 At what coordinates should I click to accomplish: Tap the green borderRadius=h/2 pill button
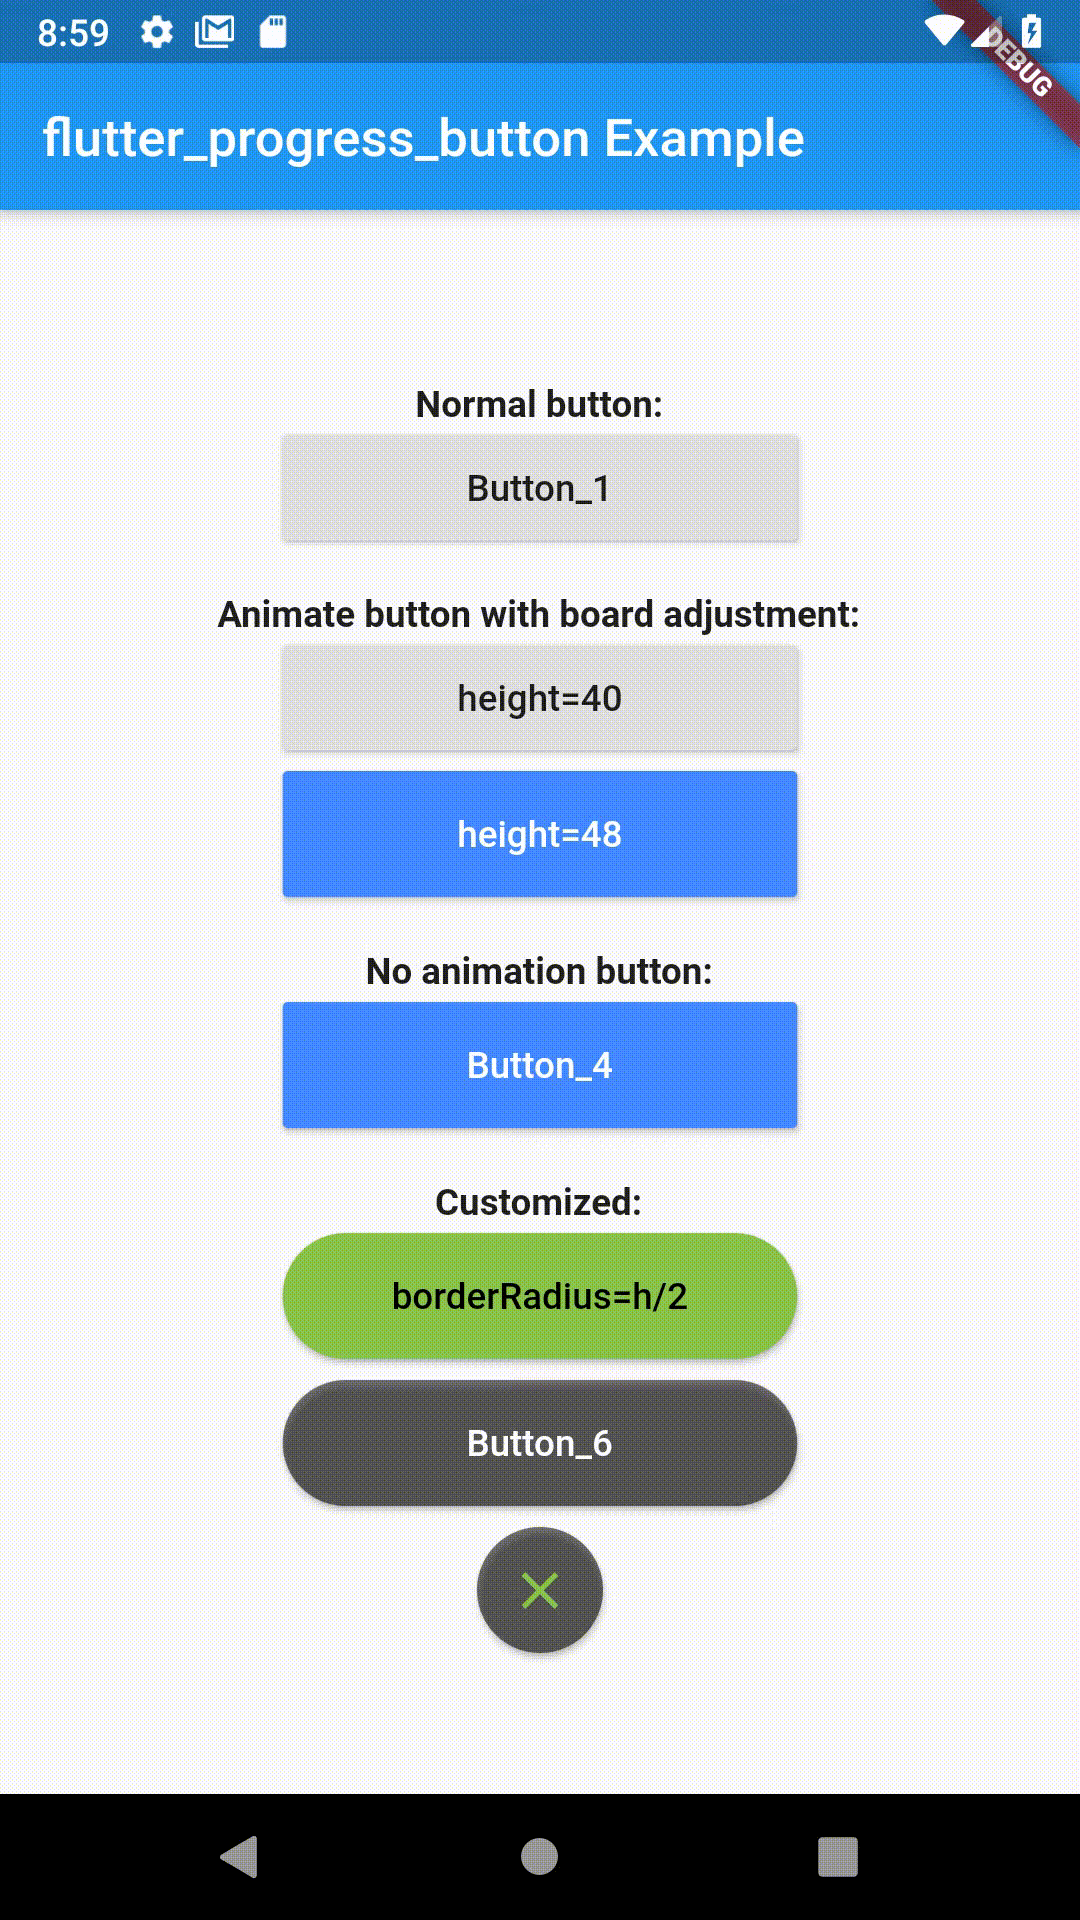pos(539,1295)
